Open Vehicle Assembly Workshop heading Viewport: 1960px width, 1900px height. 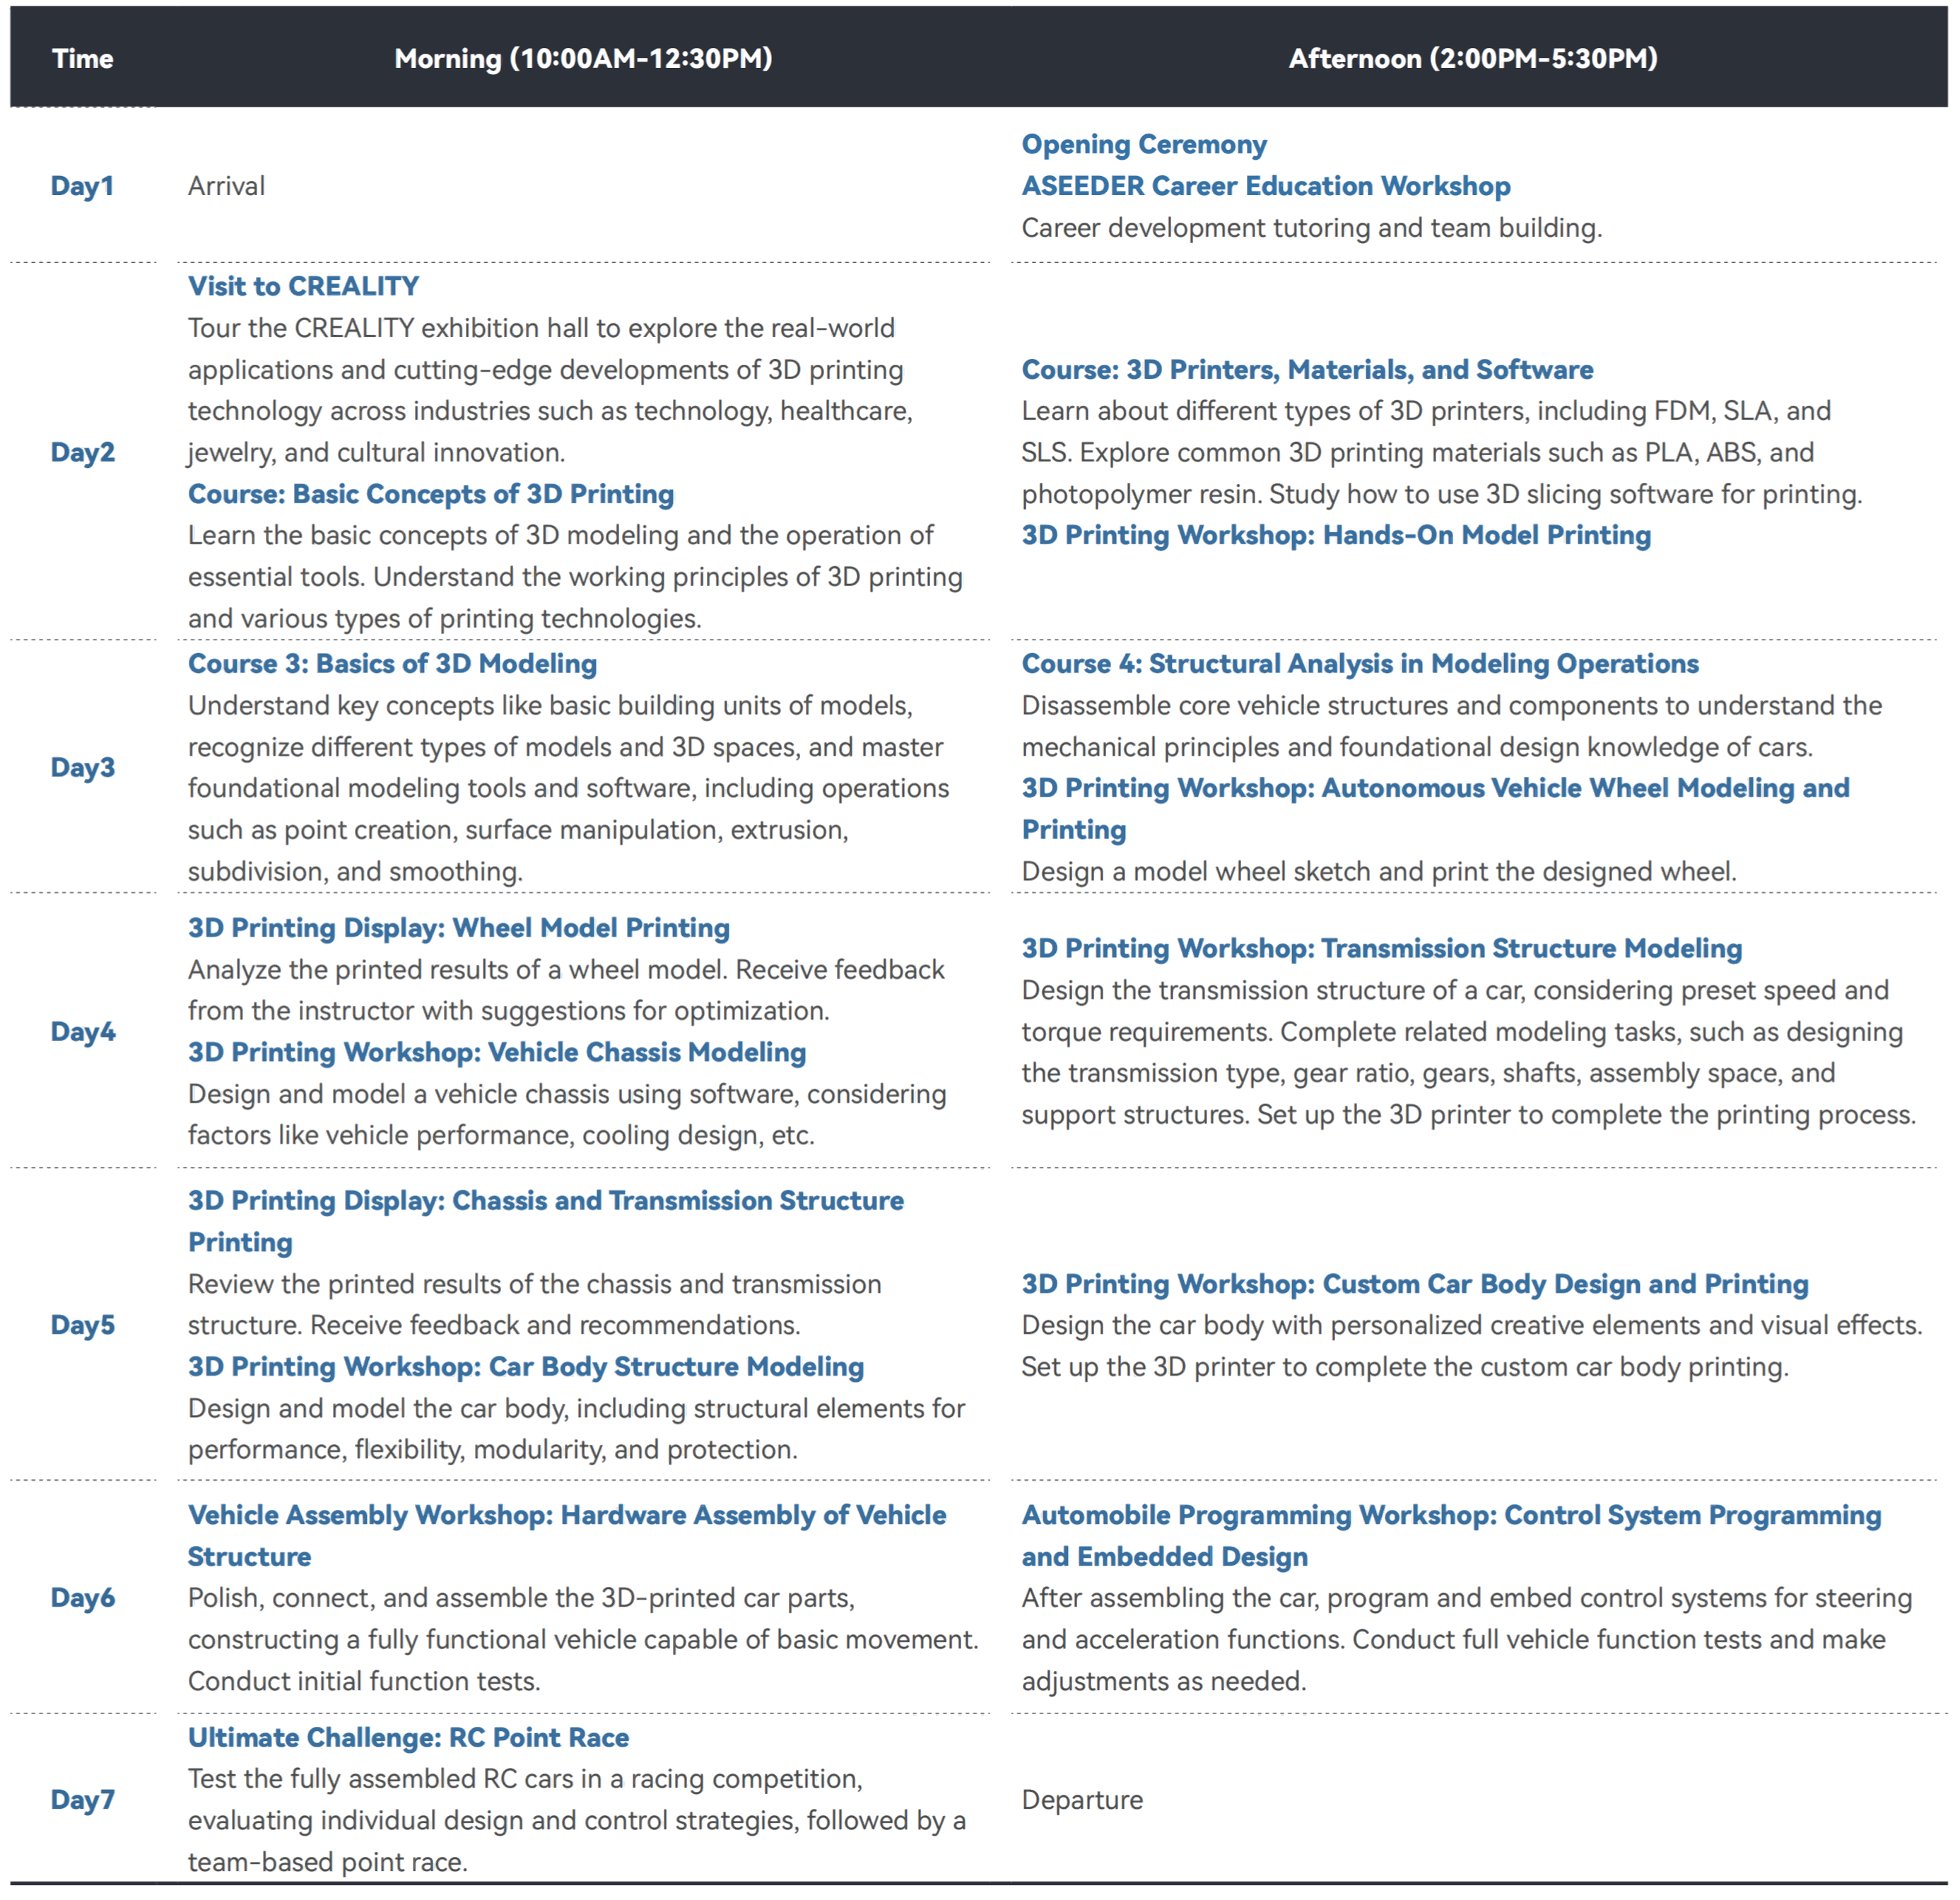click(x=566, y=1515)
